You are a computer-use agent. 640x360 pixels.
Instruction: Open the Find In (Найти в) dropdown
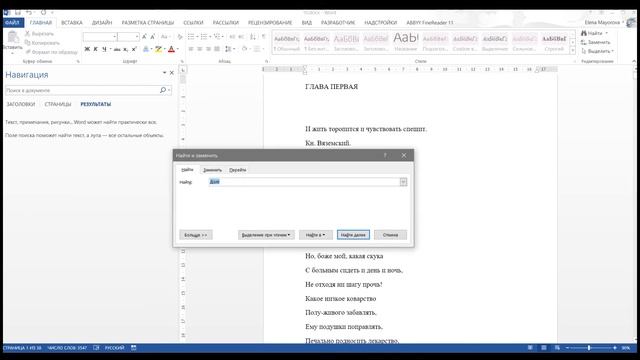tap(316, 235)
